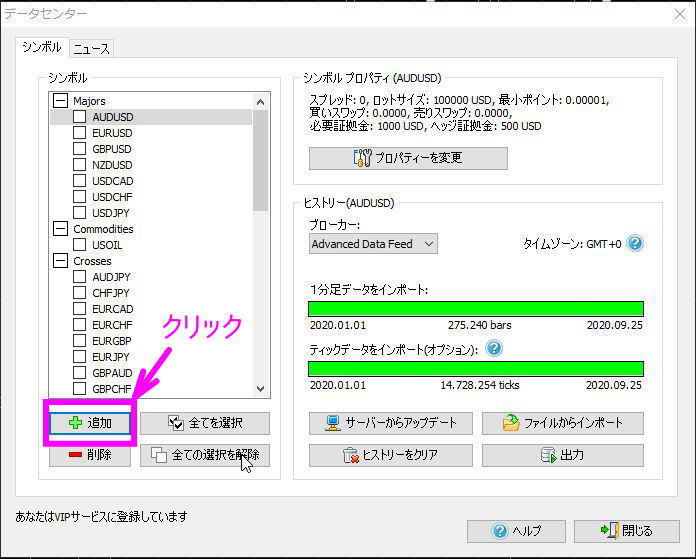Image resolution: width=696 pixels, height=559 pixels.
Task: Click the 出力 export button
Action: pos(563,455)
